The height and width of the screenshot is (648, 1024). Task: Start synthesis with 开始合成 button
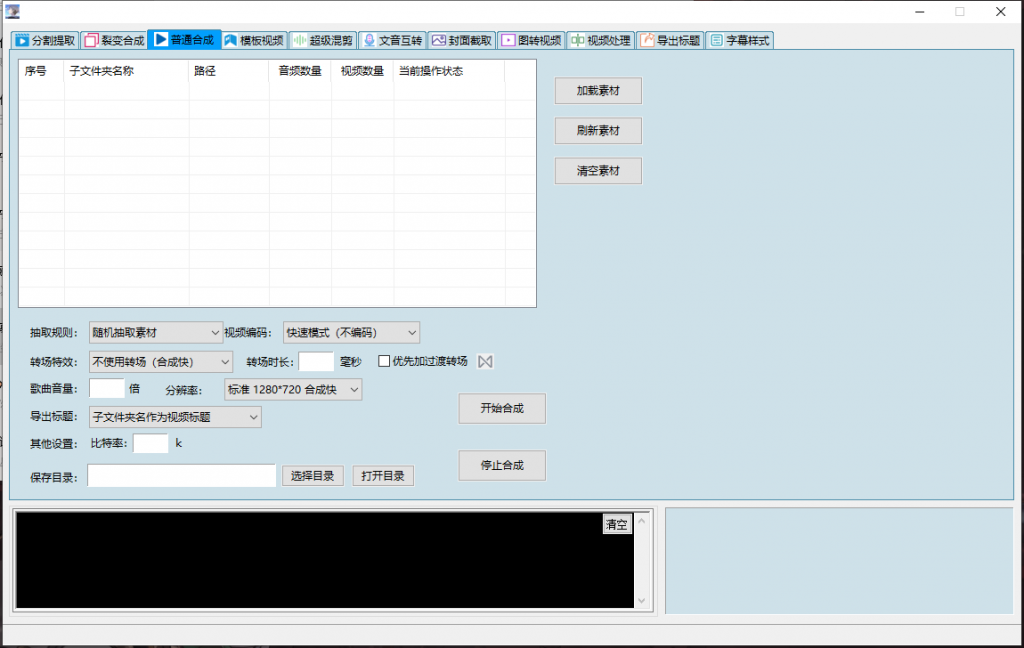point(502,408)
